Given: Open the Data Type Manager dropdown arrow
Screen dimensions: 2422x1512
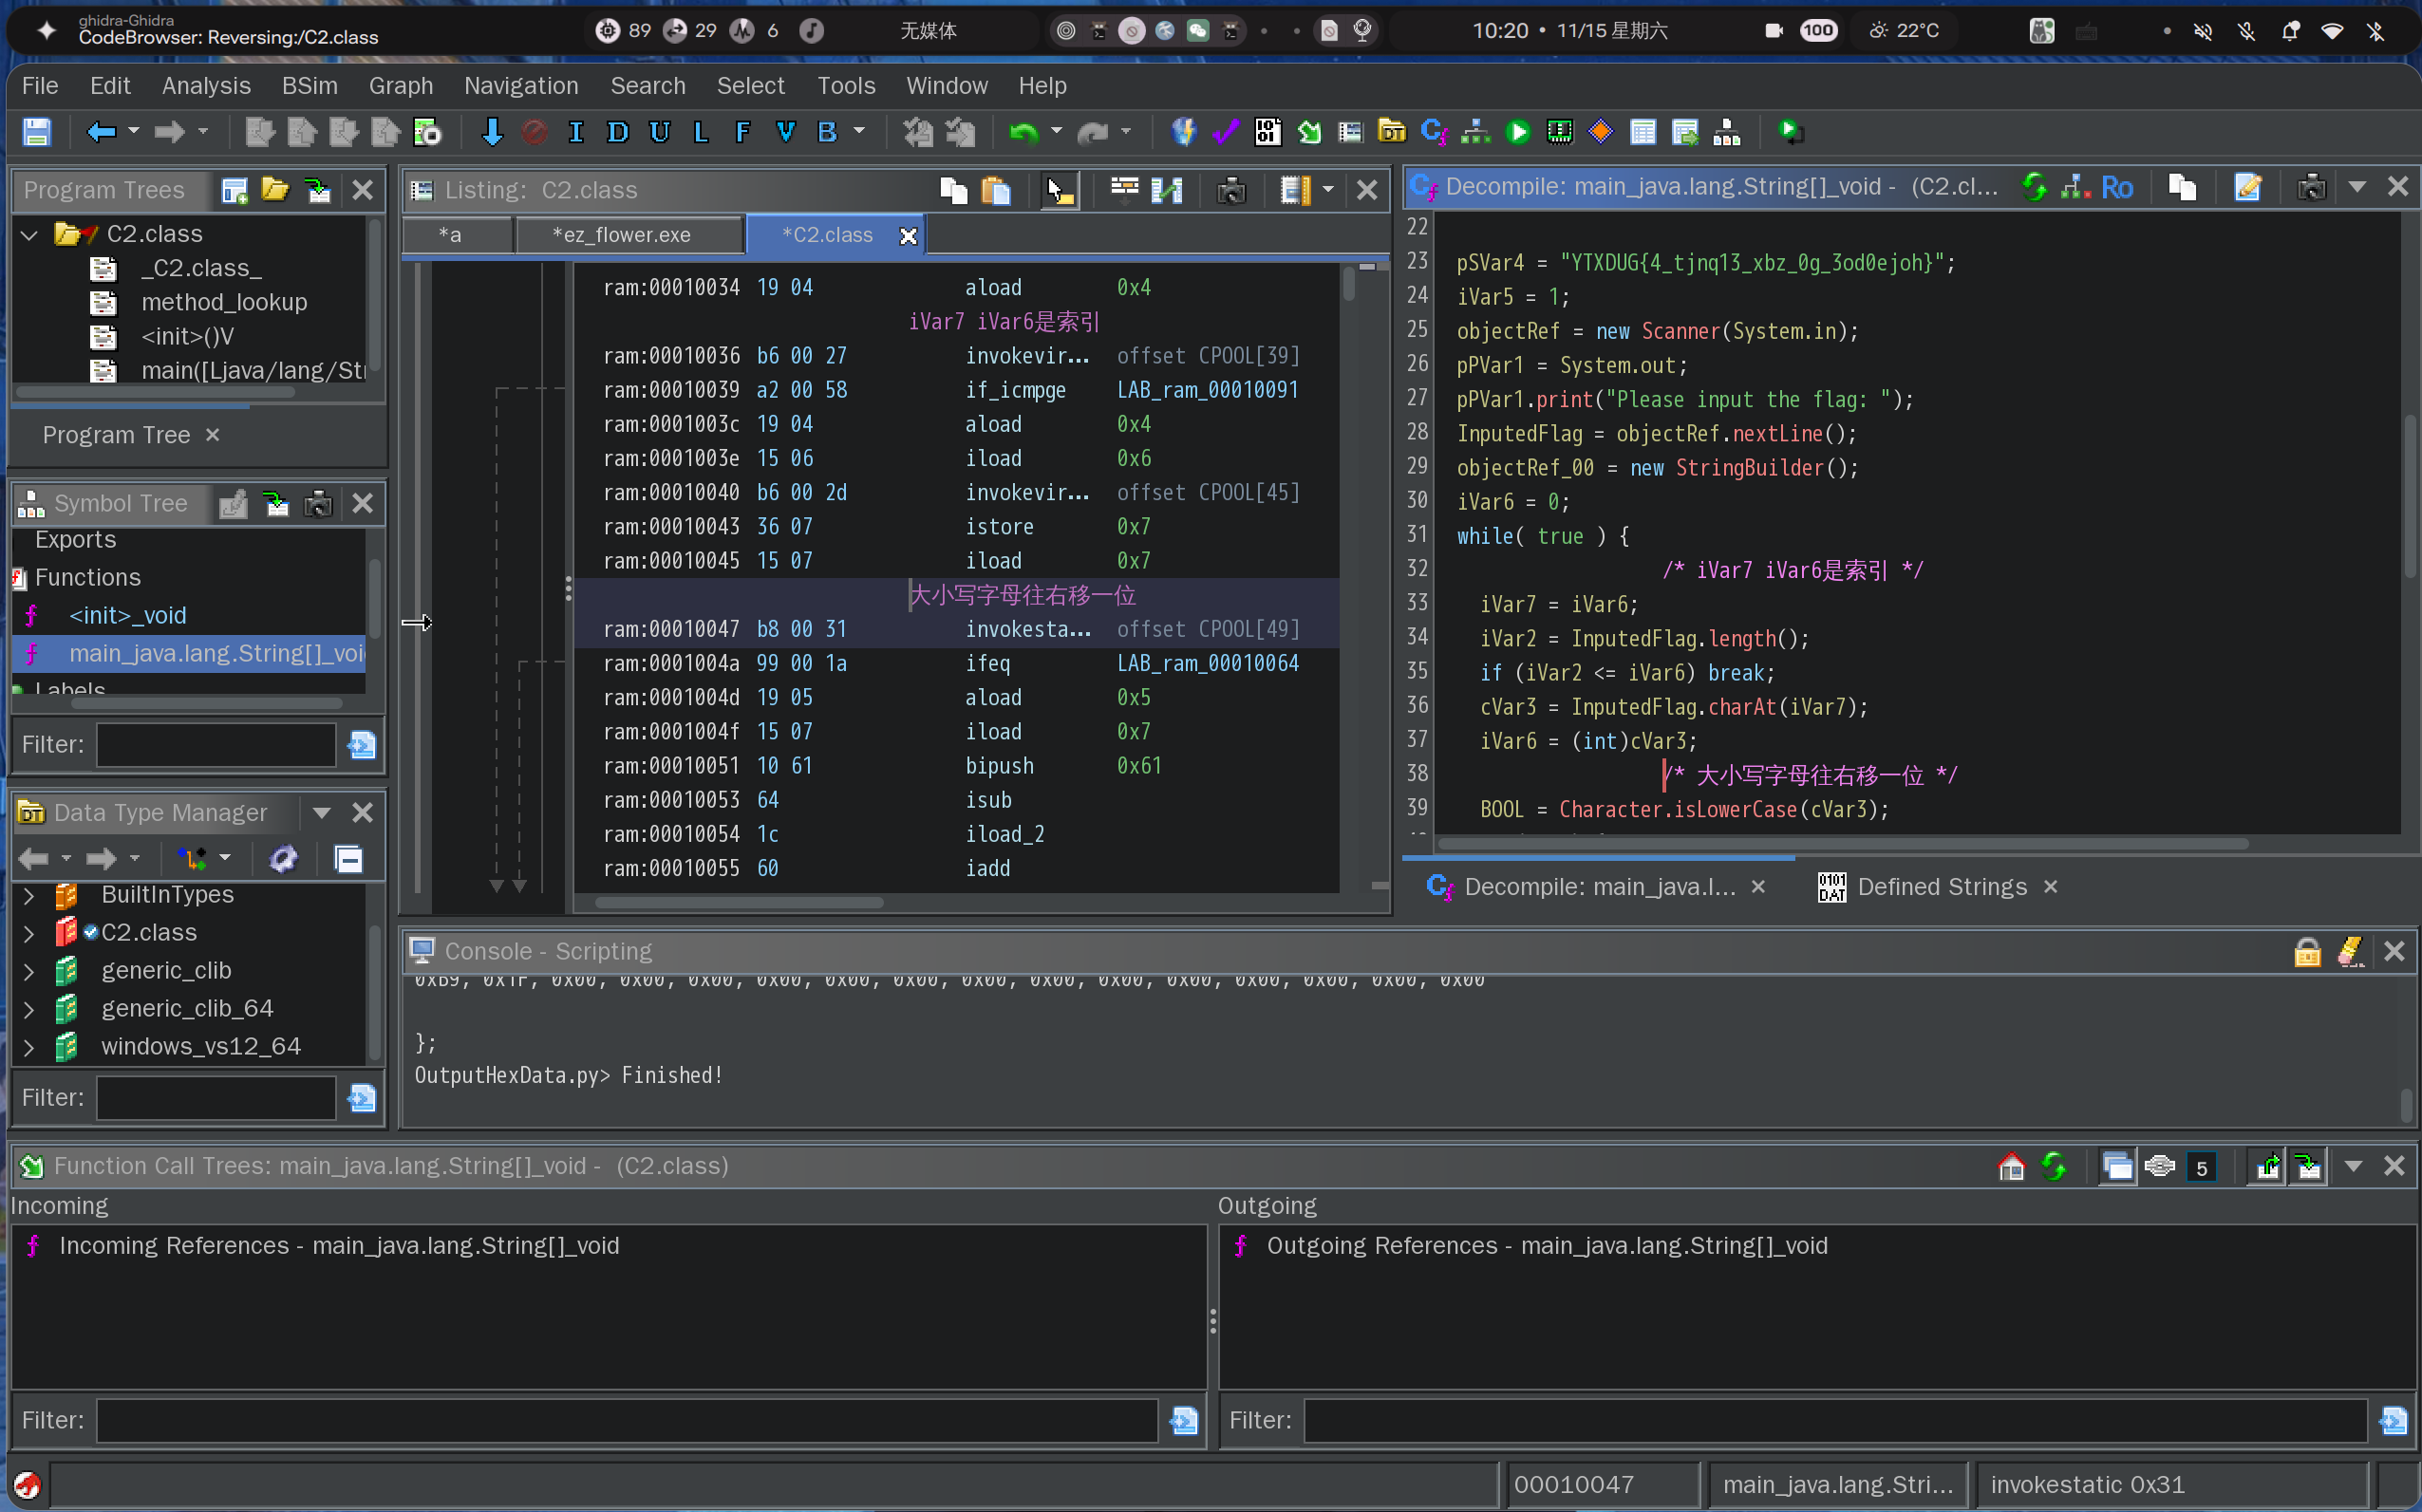Looking at the screenshot, I should (321, 812).
